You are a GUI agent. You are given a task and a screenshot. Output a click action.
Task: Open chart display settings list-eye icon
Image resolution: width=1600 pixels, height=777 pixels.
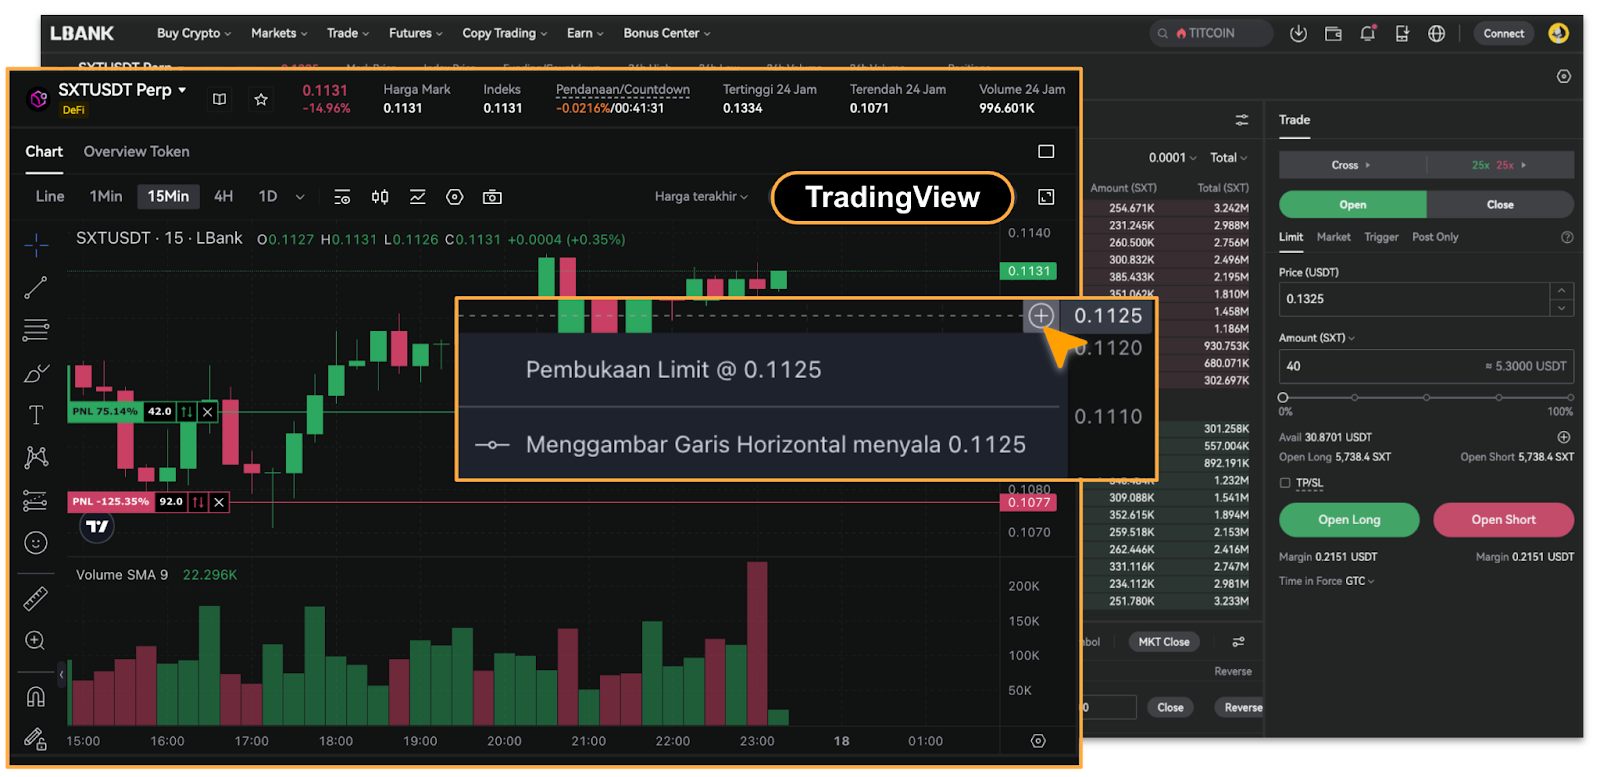342,197
